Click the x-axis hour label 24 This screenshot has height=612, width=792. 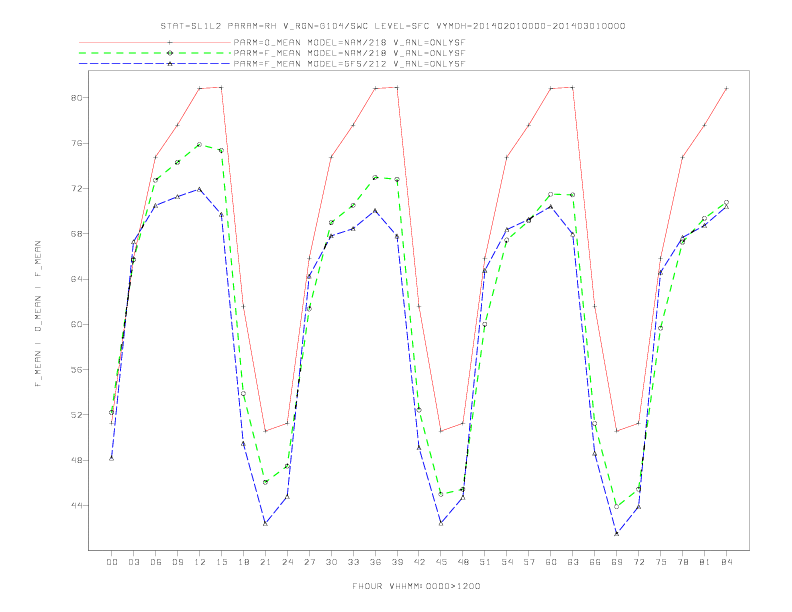[x=287, y=562]
